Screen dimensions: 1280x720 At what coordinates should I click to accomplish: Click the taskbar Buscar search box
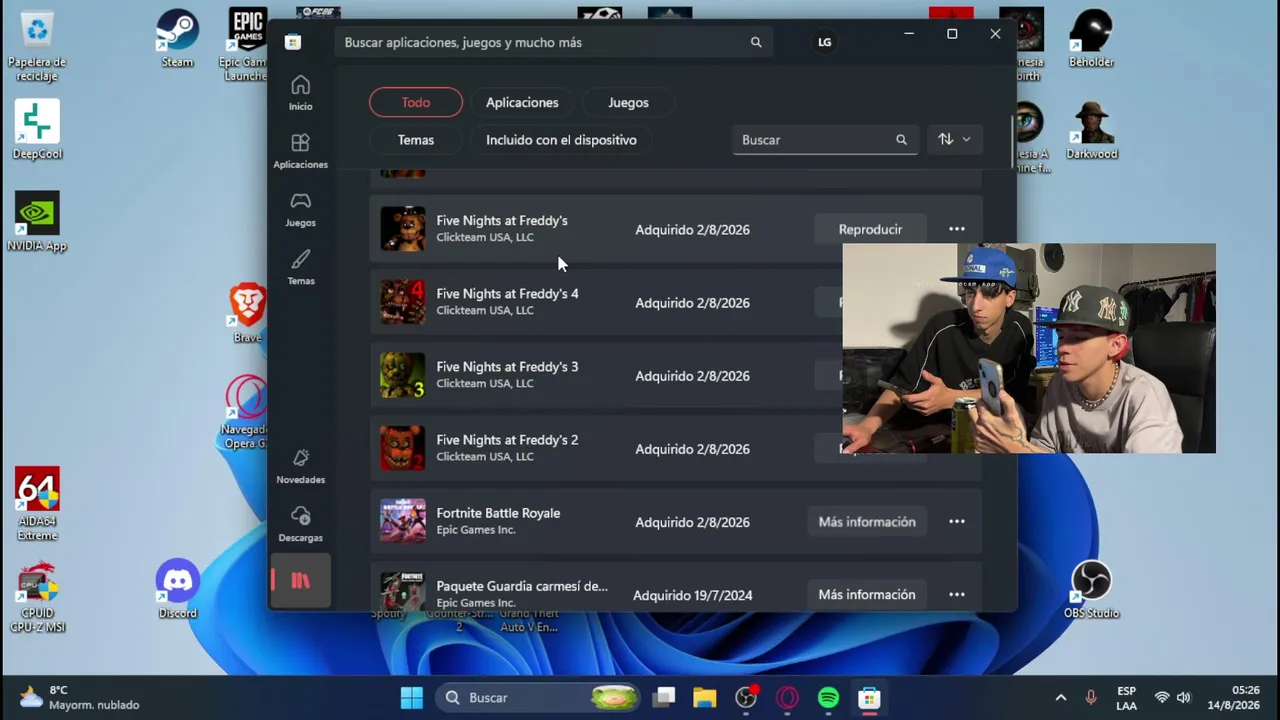pos(540,698)
